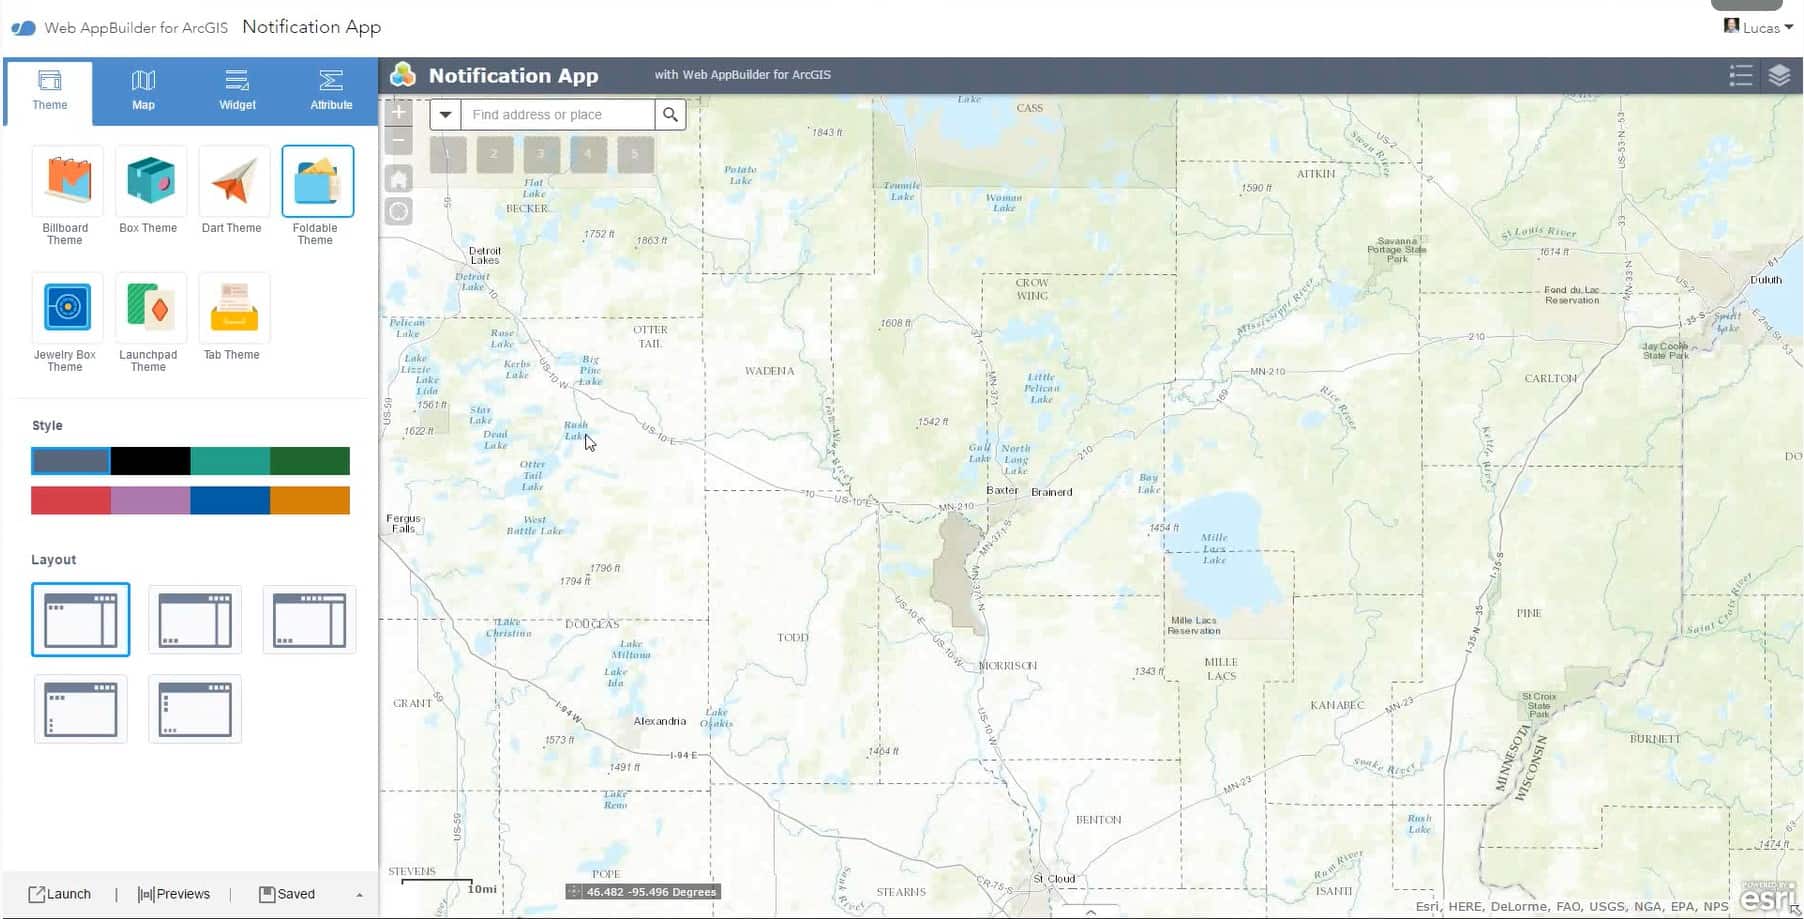
Task: Click the Previews button
Action: (x=174, y=894)
